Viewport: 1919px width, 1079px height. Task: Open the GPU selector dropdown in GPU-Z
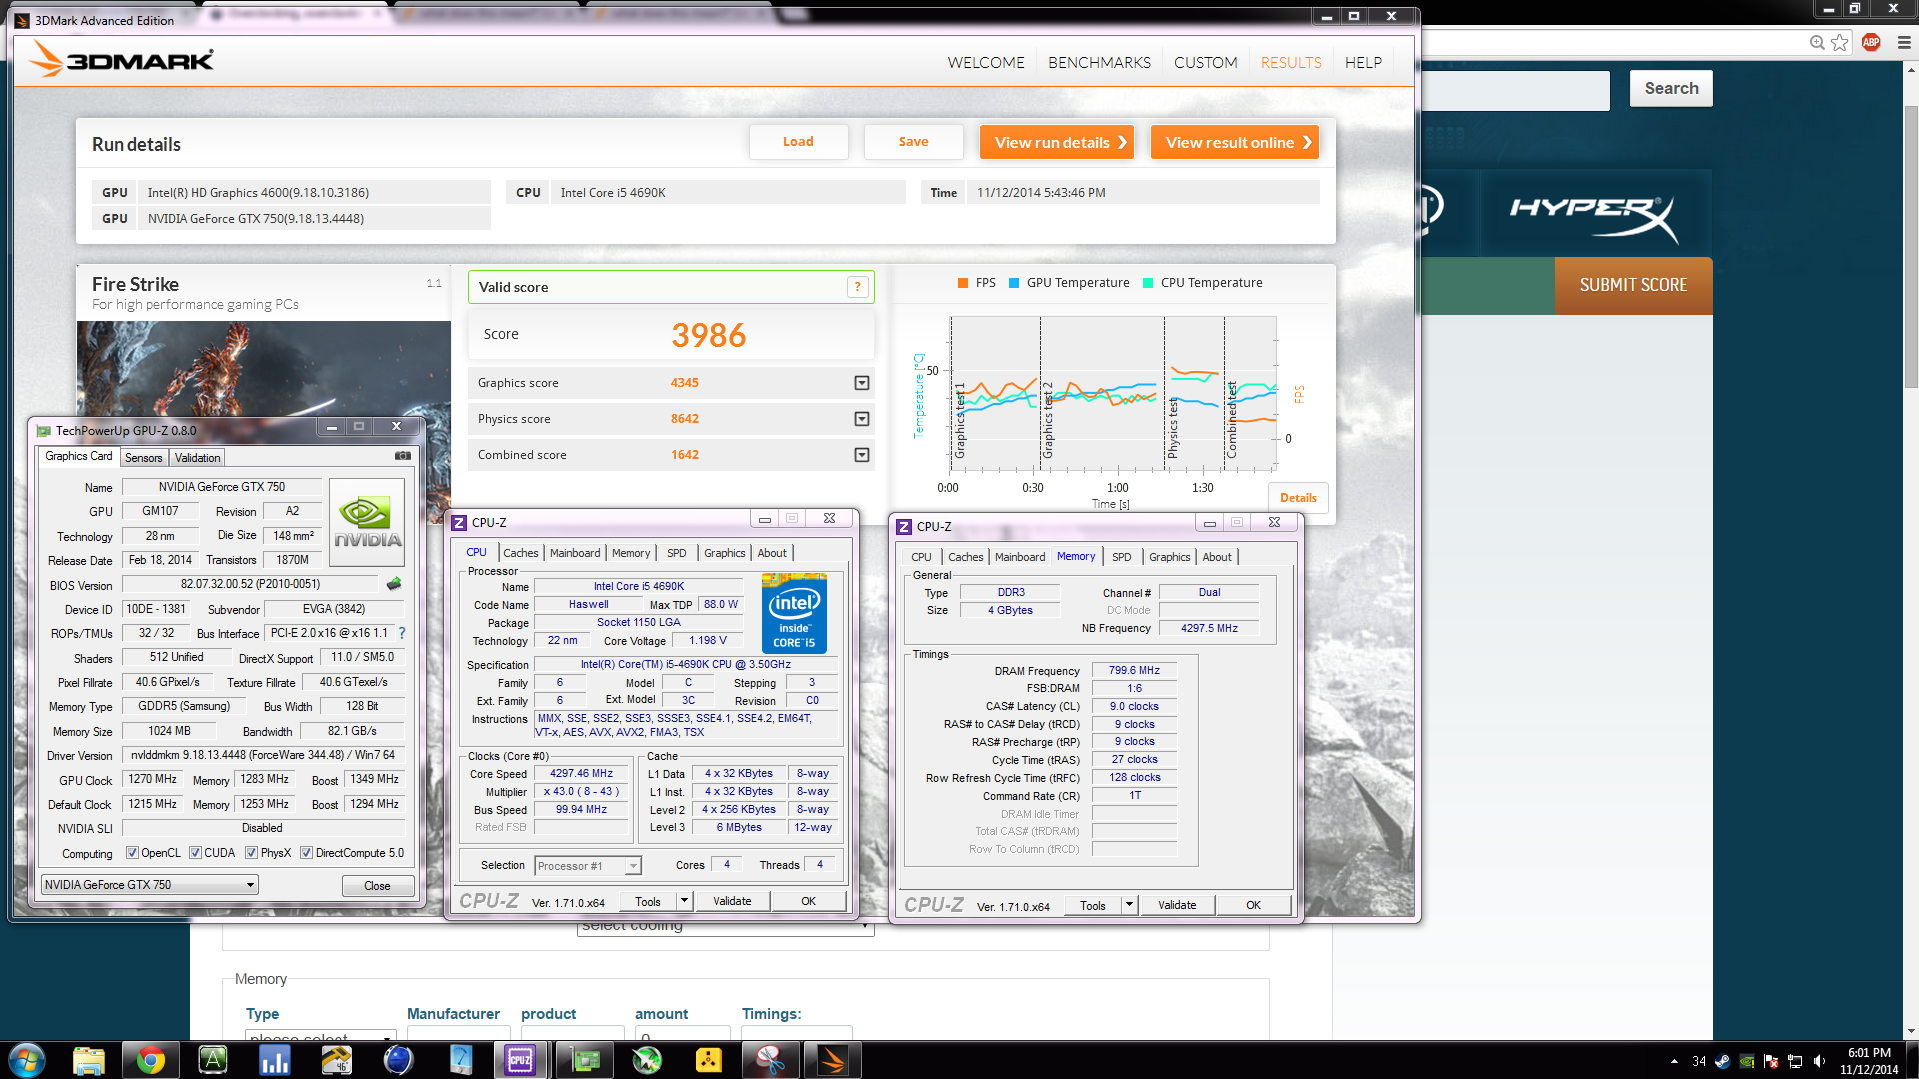coord(150,885)
